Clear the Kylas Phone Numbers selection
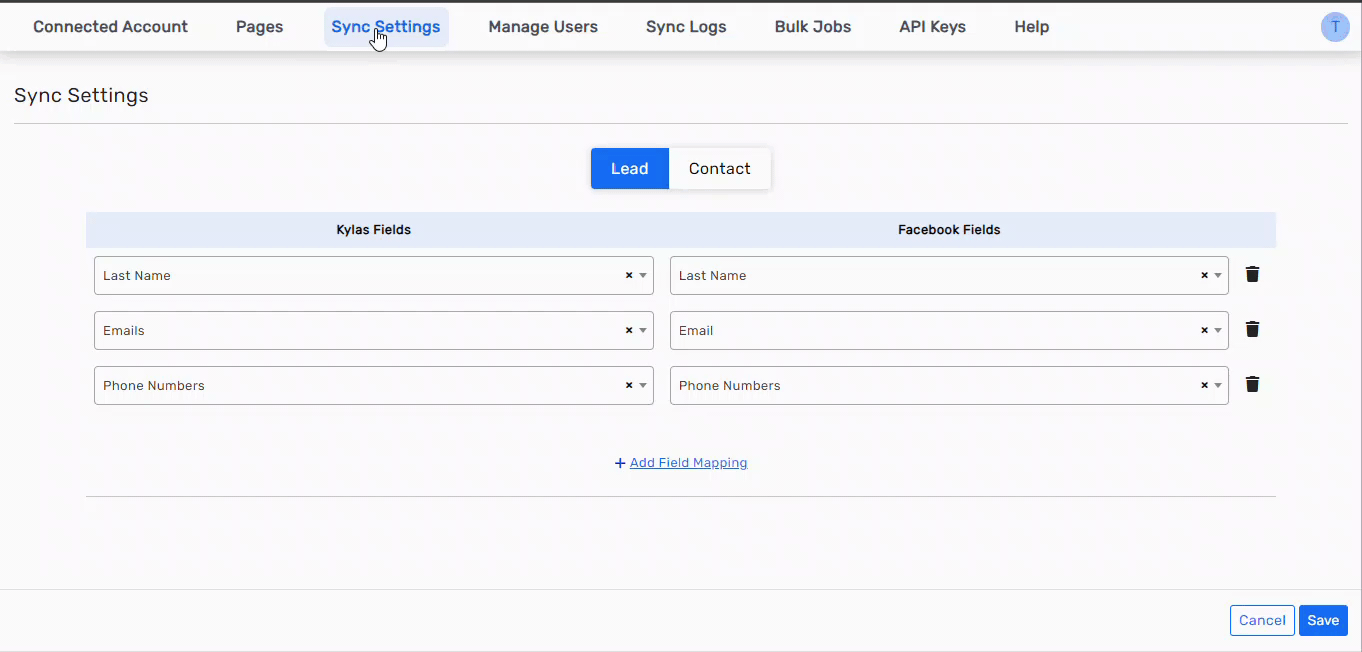1362x652 pixels. [629, 385]
